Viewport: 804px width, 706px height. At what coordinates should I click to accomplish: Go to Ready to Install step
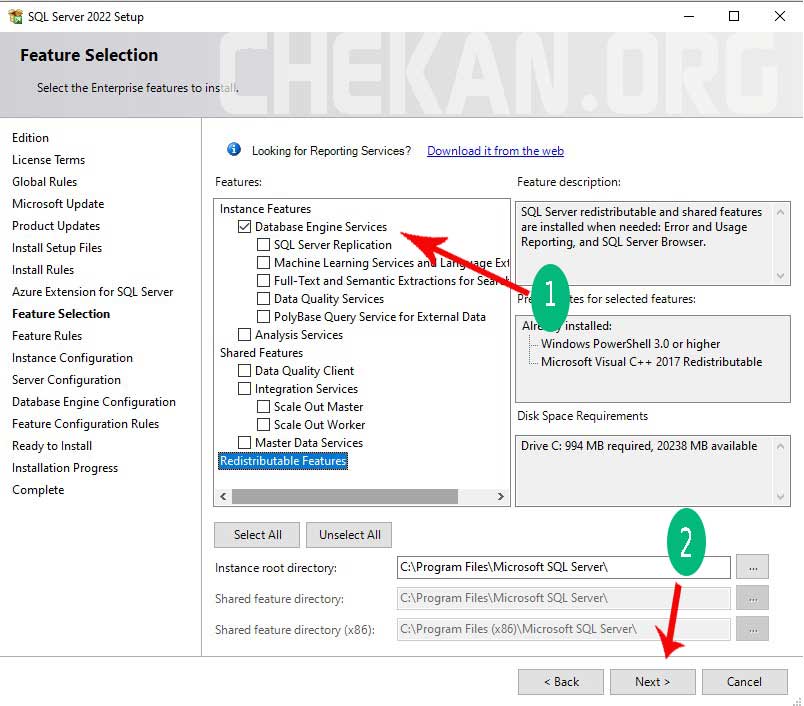(52, 446)
